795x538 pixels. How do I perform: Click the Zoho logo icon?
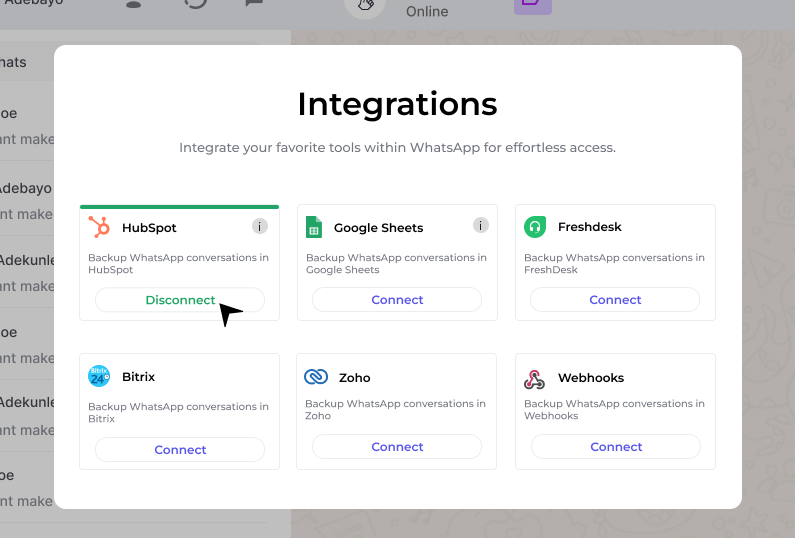[316, 377]
